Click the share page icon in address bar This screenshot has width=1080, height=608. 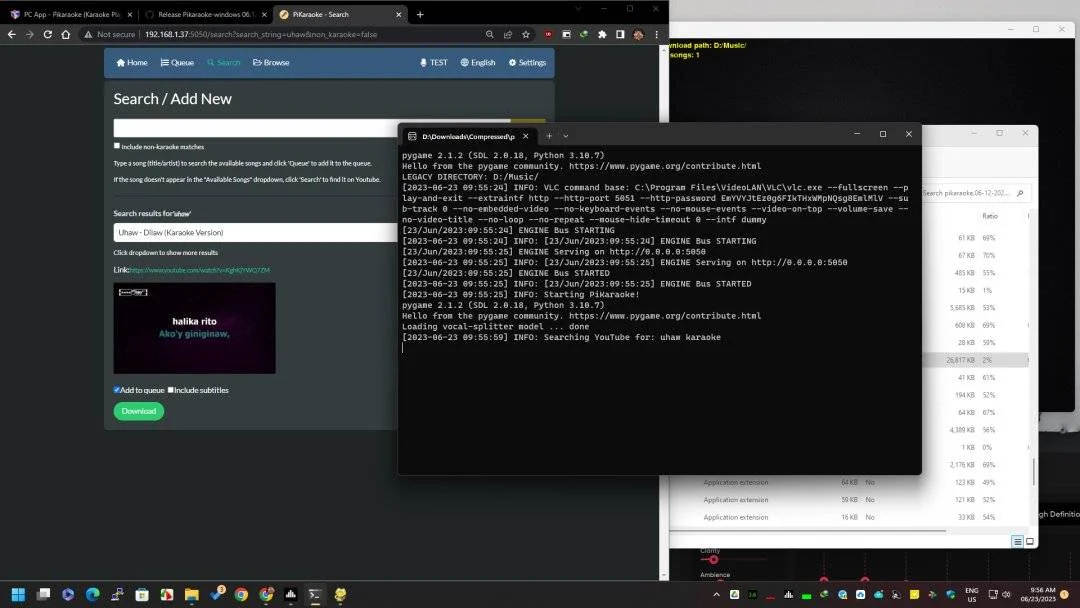point(508,34)
